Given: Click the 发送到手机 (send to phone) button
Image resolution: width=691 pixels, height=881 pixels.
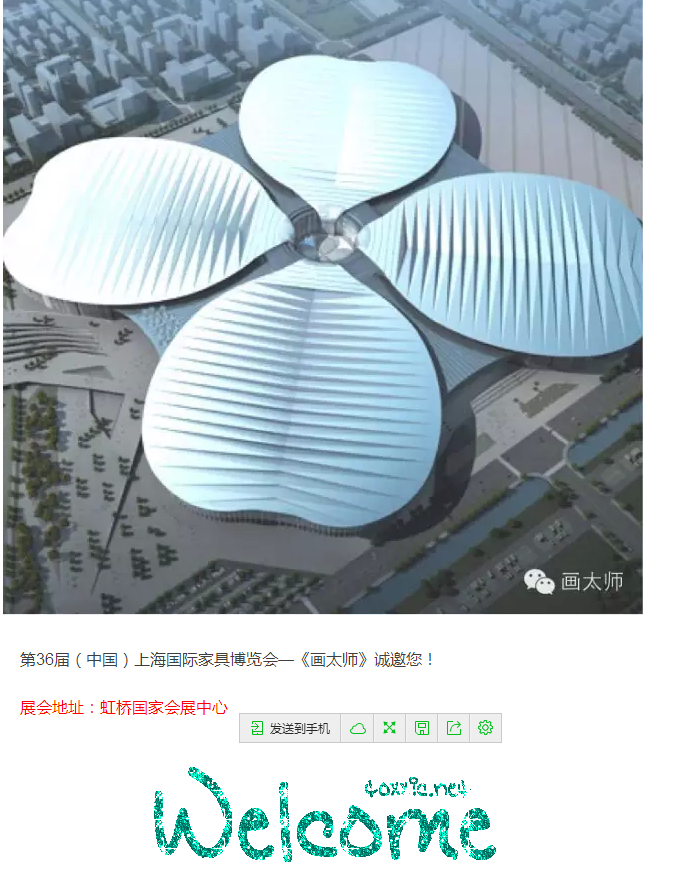Looking at the screenshot, I should (290, 728).
